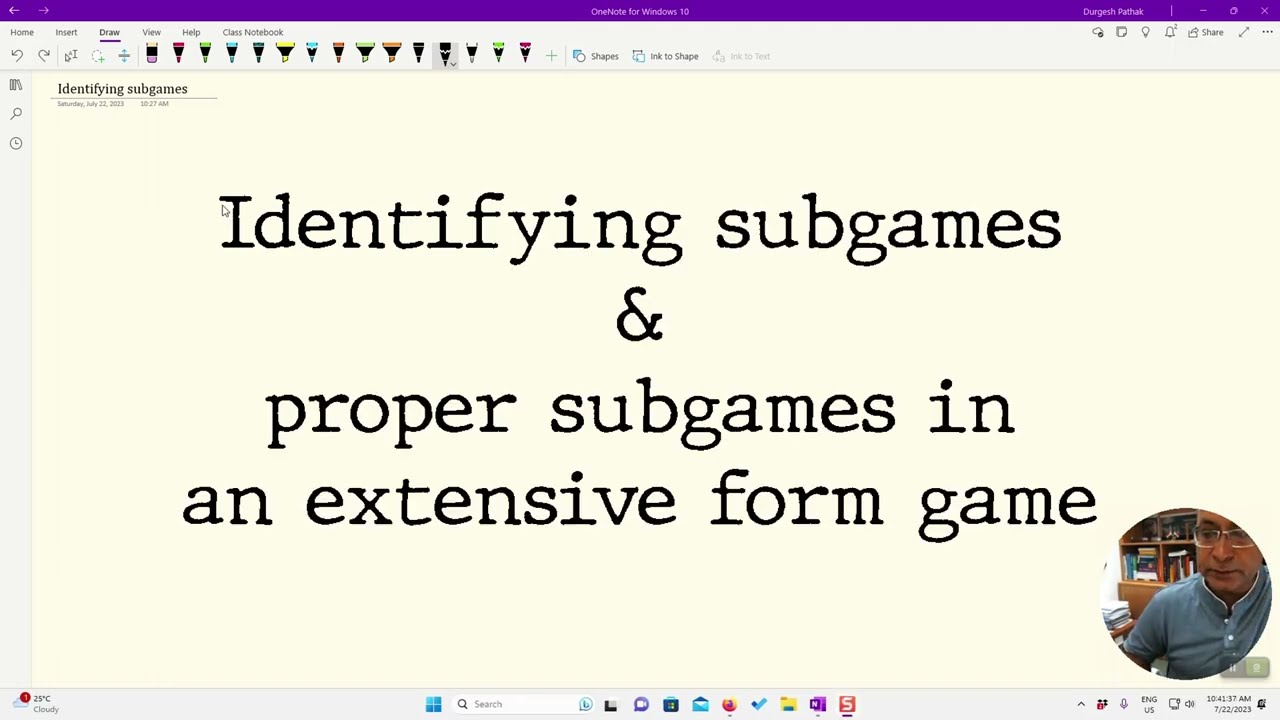The image size is (1280, 720).
Task: Pick the yellow highlighter pen
Action: pyautogui.click(x=285, y=54)
